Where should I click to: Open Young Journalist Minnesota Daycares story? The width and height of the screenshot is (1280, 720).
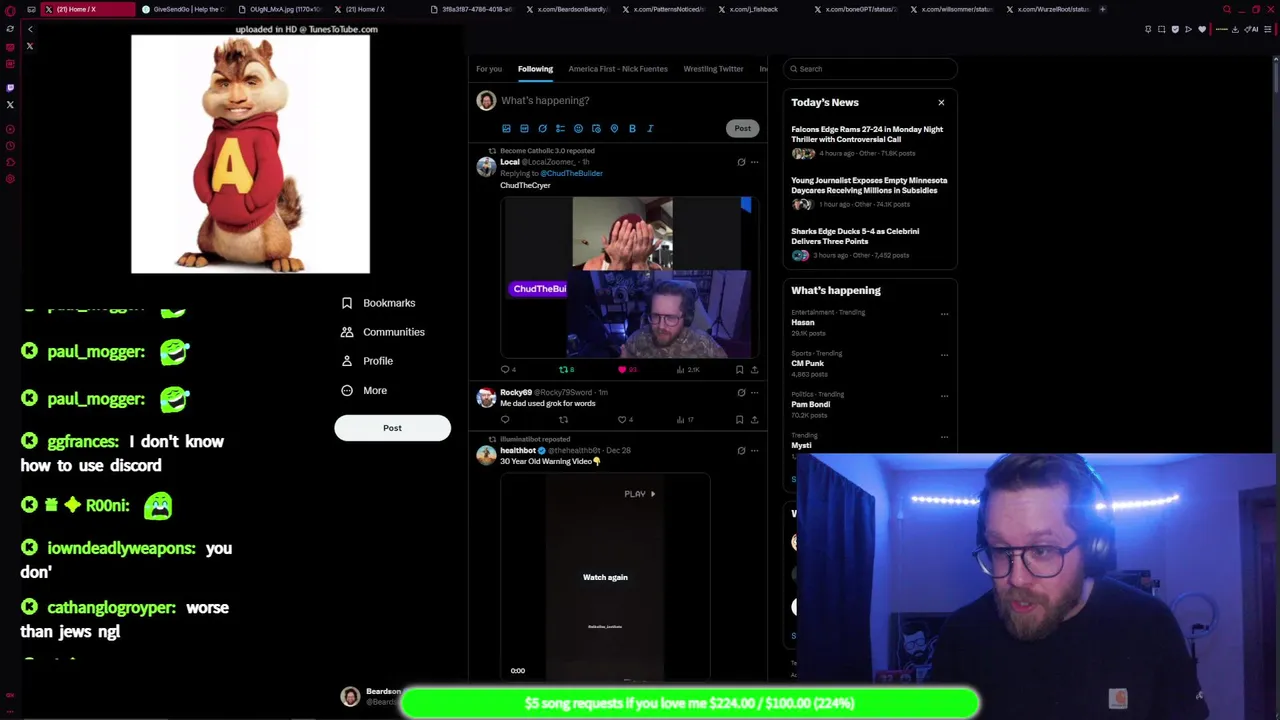[x=868, y=192]
